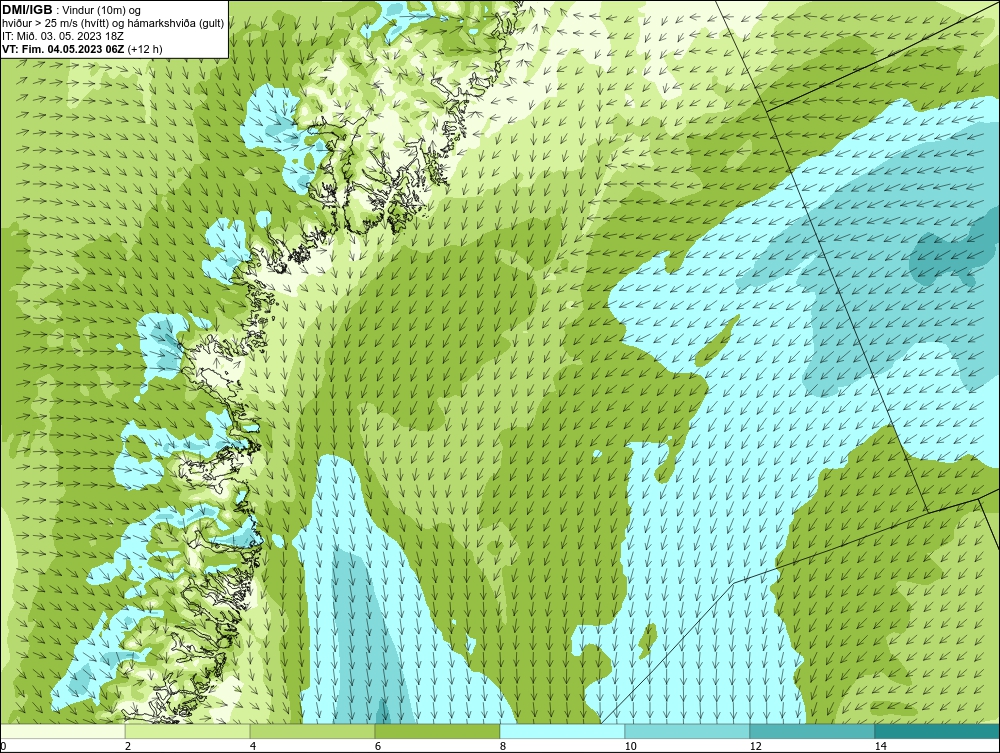Click the legend value '6'
The width and height of the screenshot is (1000, 753).
tap(378, 746)
